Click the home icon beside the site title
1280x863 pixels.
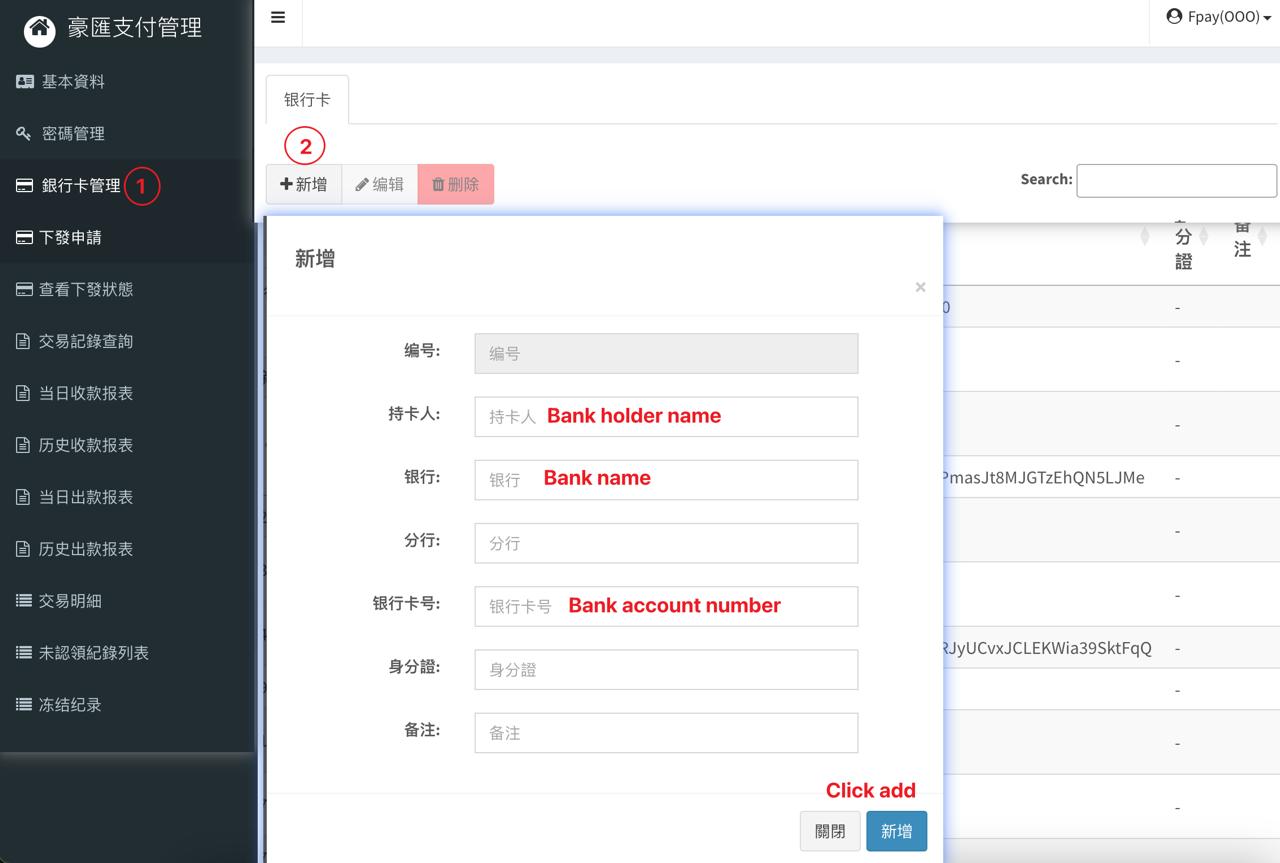(40, 30)
